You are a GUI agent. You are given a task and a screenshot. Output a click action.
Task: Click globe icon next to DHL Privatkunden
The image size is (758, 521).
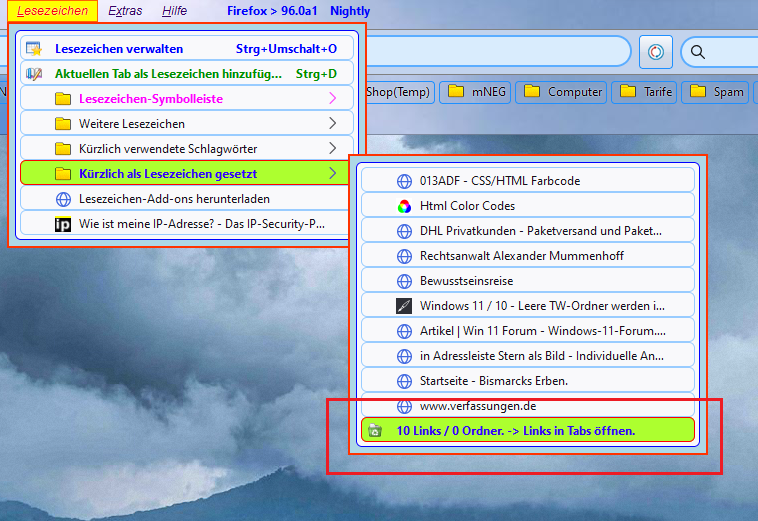[x=404, y=232]
